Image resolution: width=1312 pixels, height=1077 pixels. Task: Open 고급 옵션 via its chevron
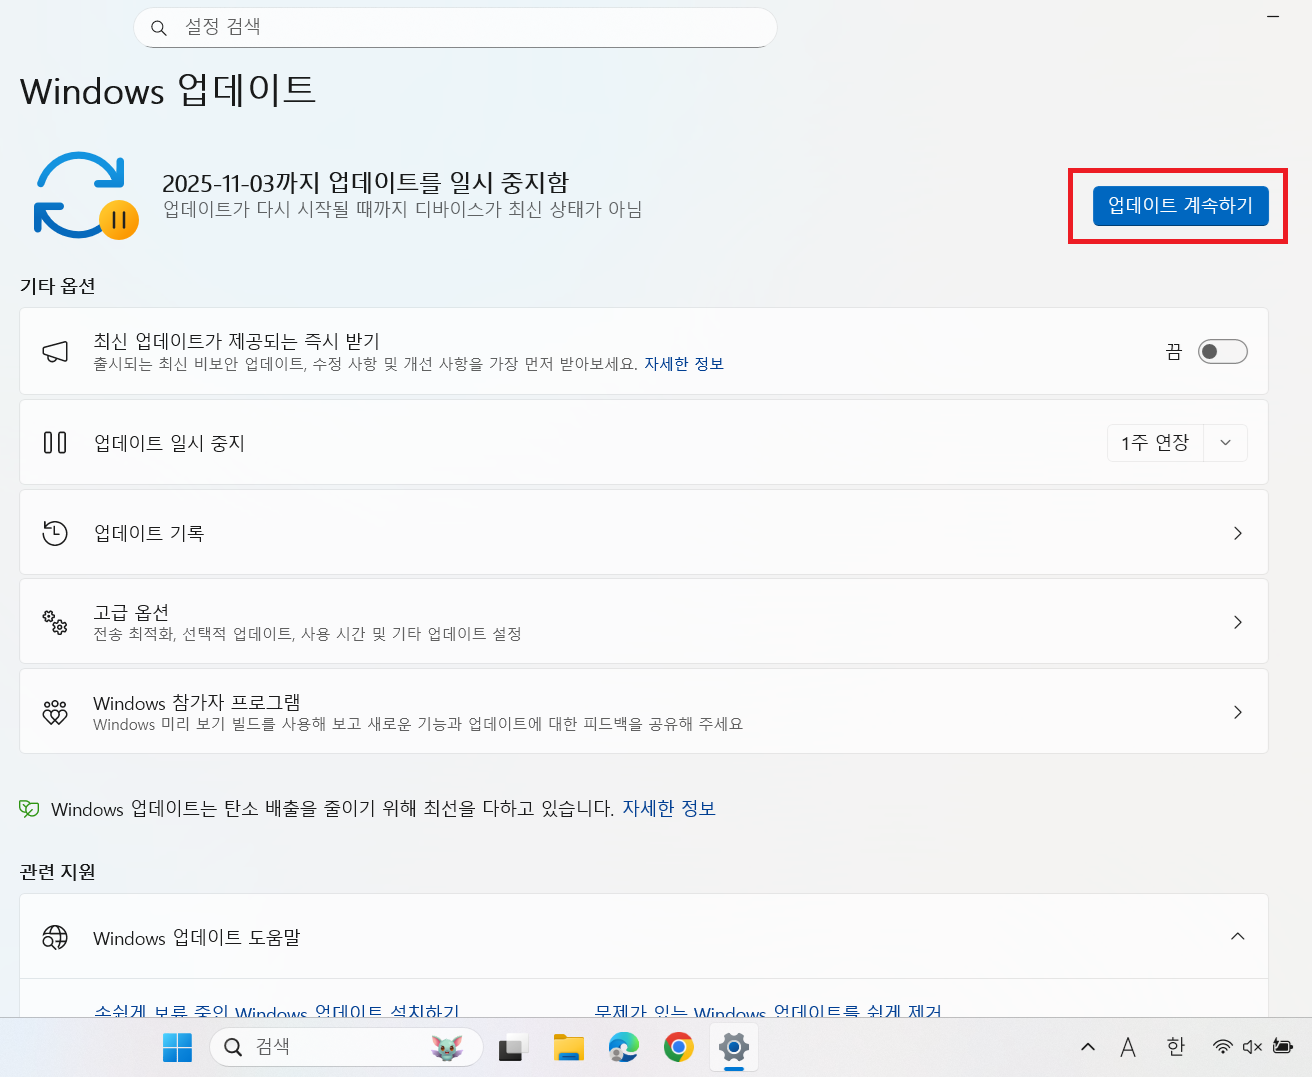[x=1237, y=622]
